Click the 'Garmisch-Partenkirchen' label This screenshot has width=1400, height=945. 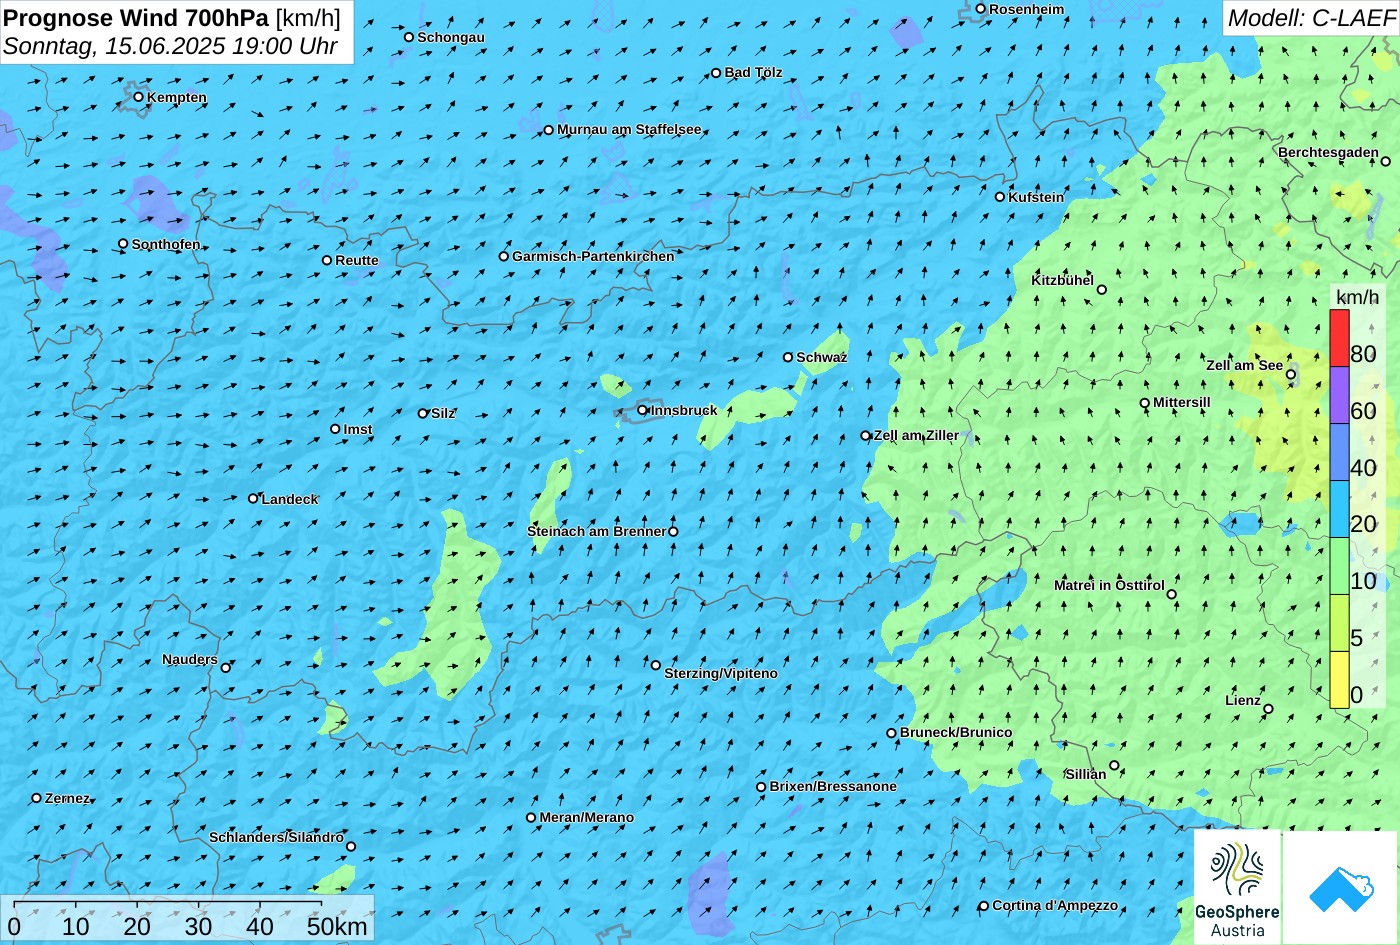593,256
